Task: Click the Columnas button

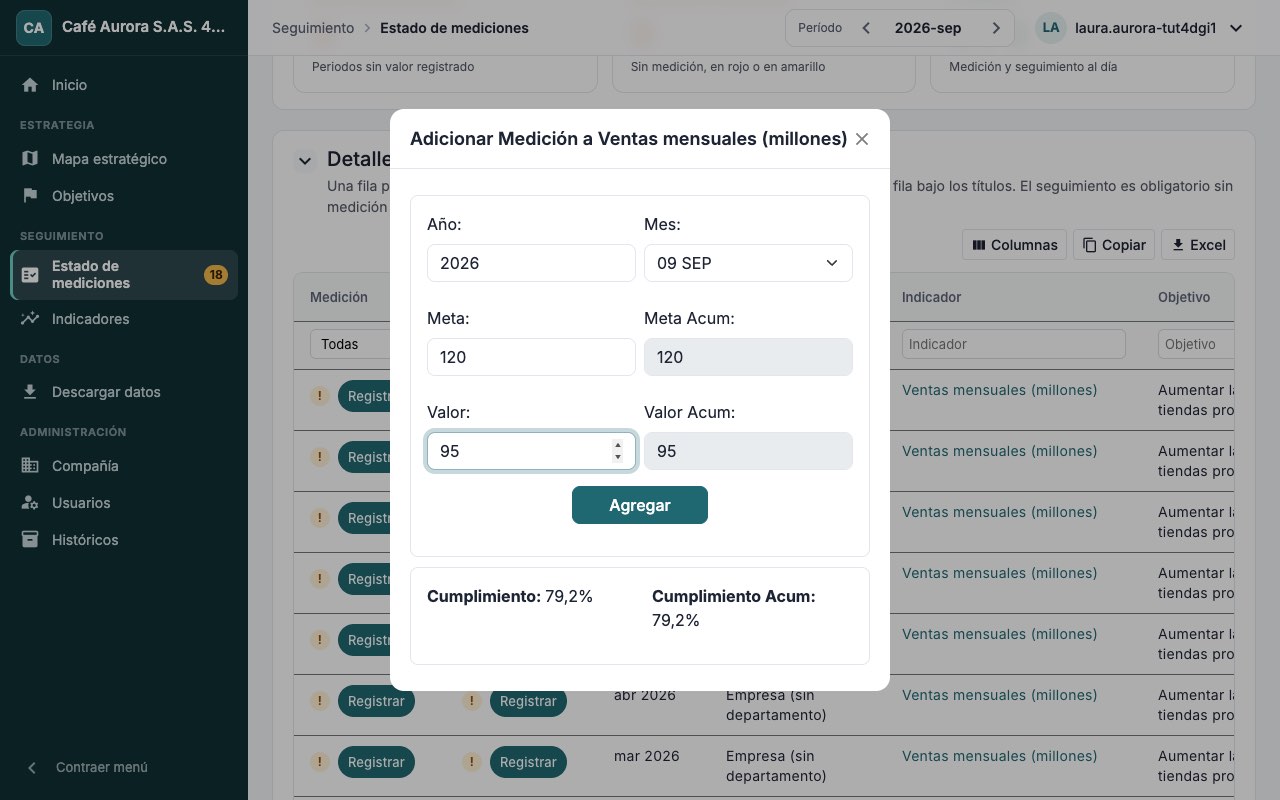Action: (1014, 245)
